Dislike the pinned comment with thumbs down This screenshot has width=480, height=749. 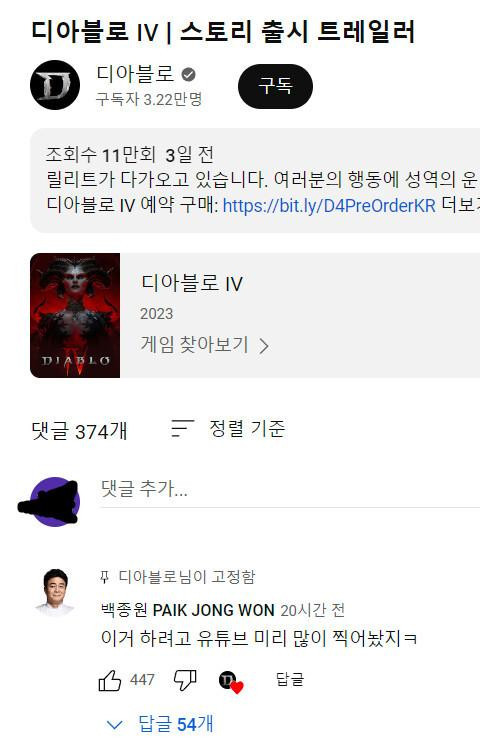(x=185, y=680)
